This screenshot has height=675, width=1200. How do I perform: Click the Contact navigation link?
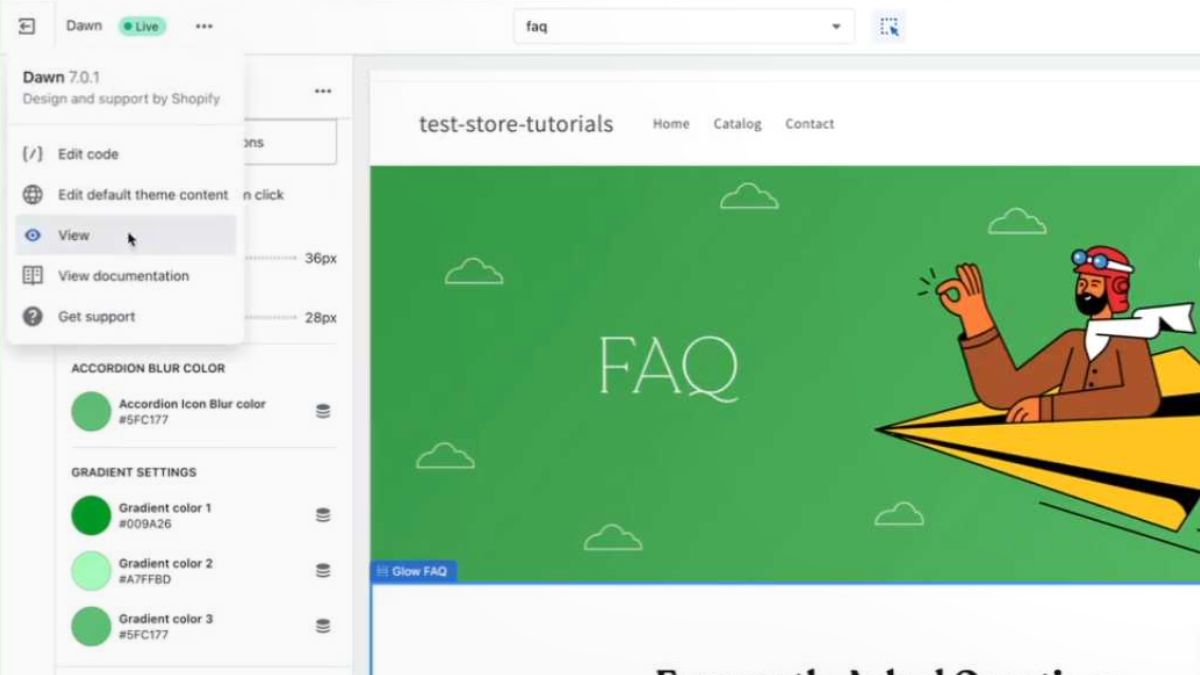[x=809, y=124]
